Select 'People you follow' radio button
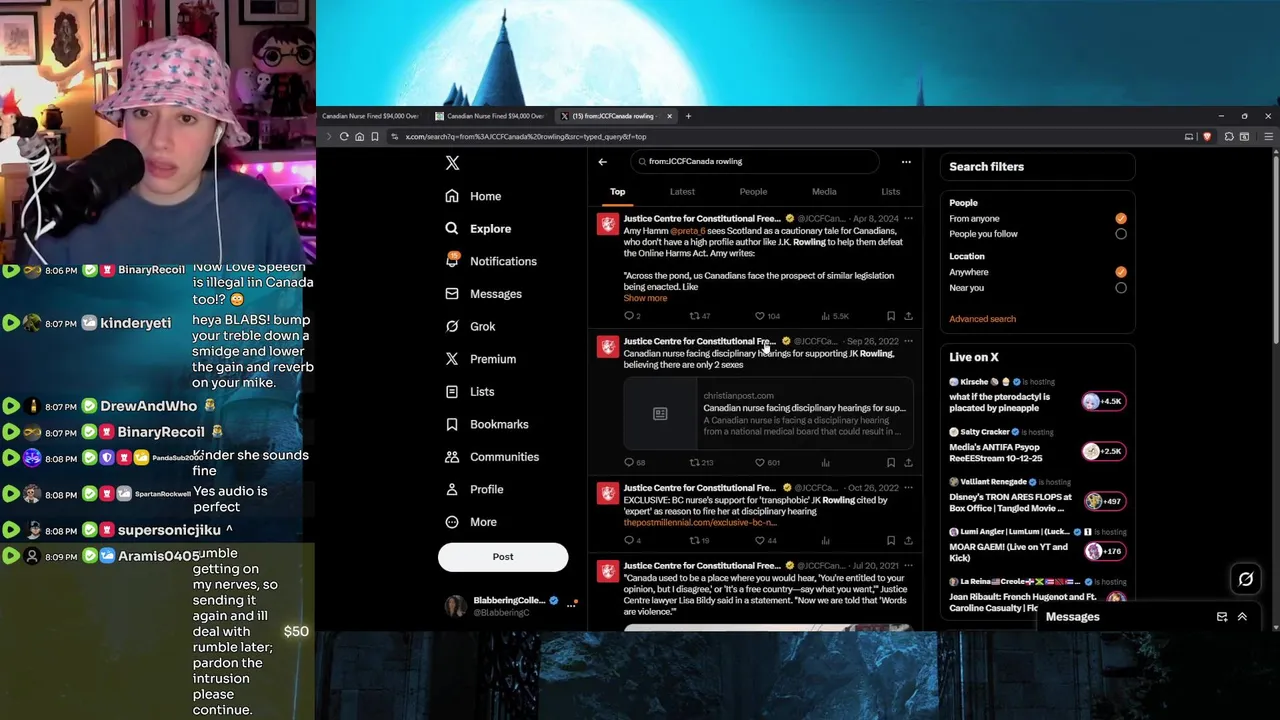The image size is (1280, 720). (1121, 234)
